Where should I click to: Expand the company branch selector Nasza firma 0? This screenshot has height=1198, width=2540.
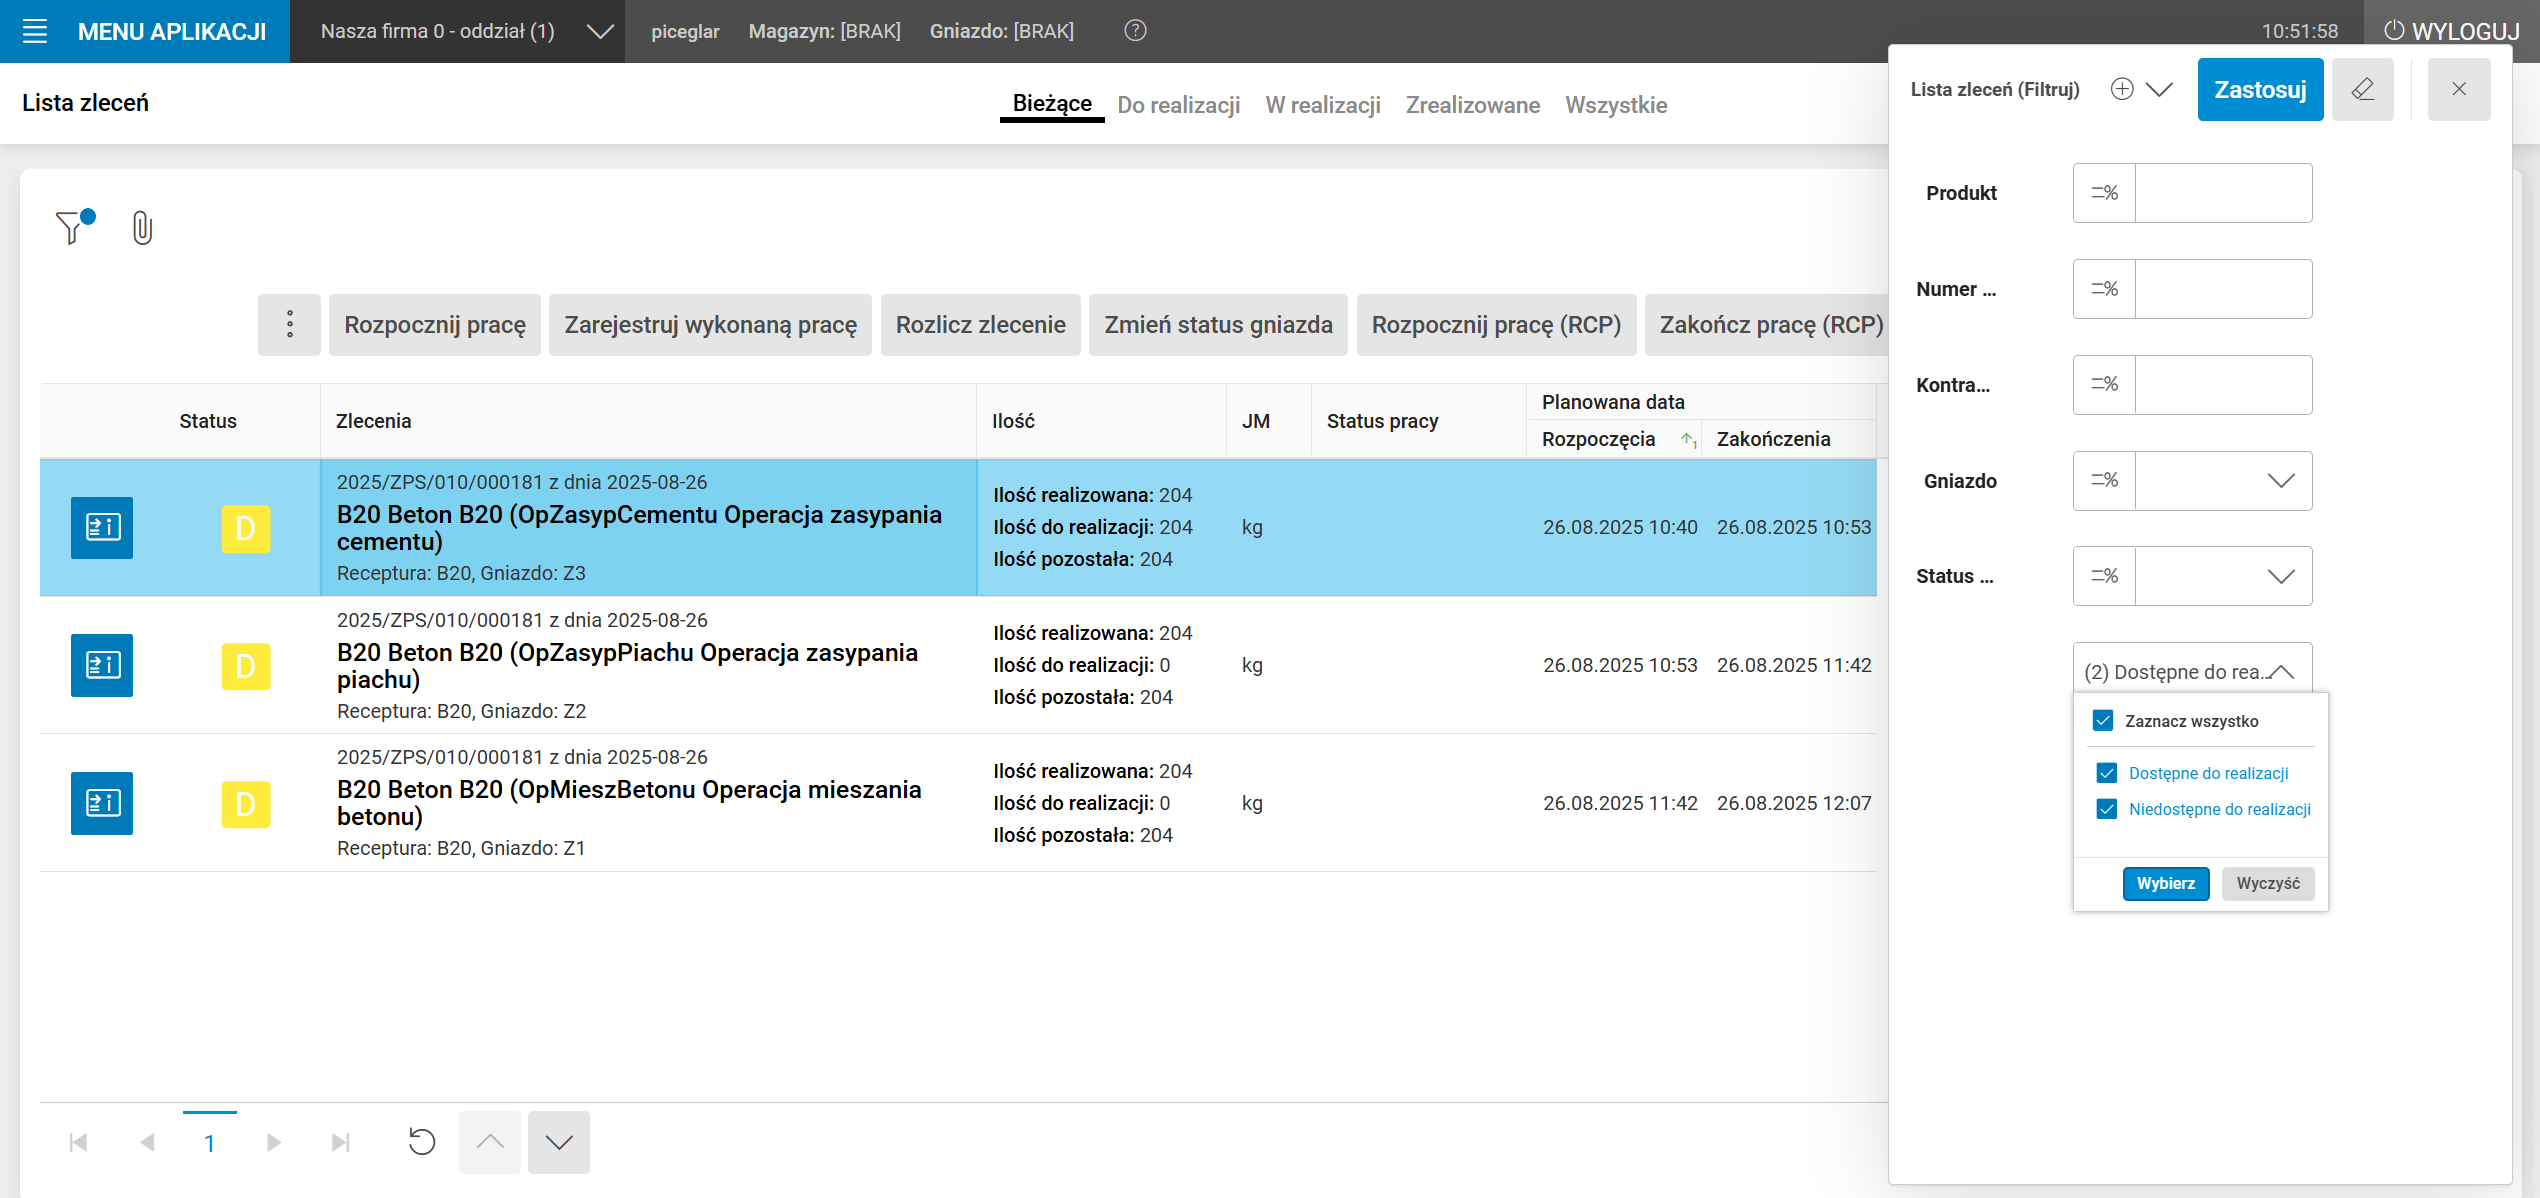pyautogui.click(x=600, y=31)
